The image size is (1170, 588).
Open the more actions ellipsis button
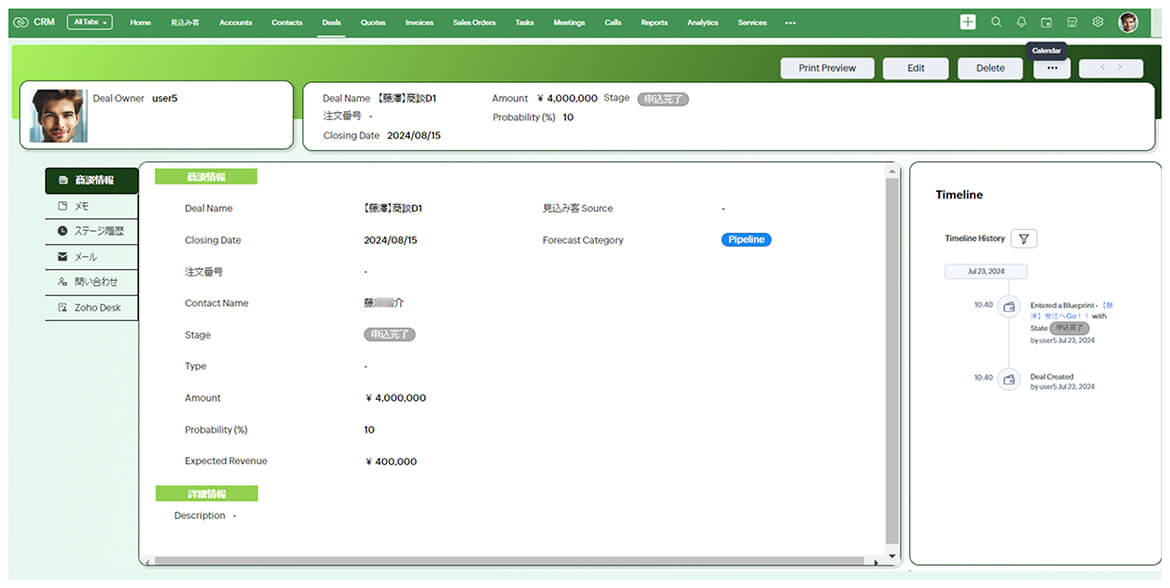[1052, 68]
